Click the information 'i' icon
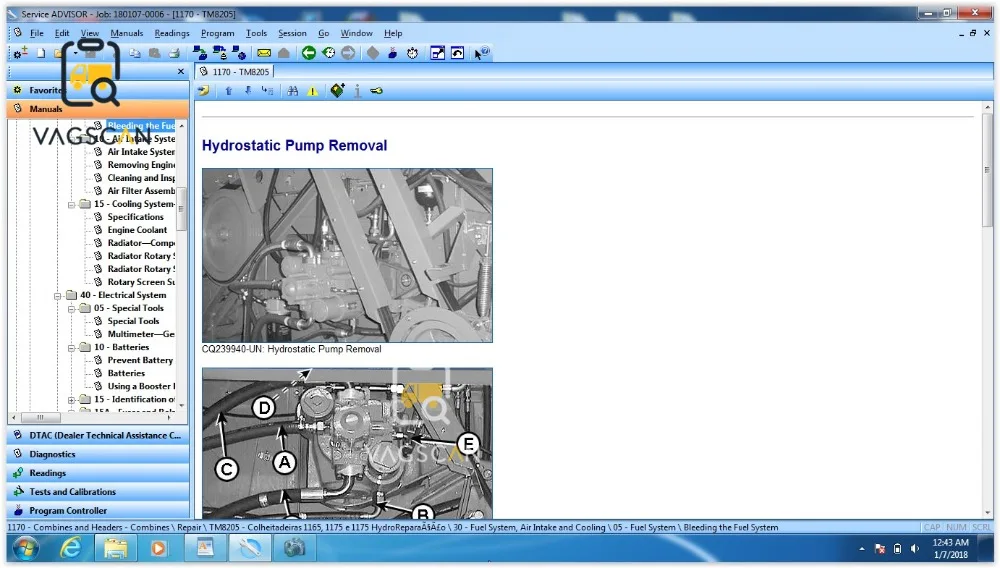 click(357, 91)
